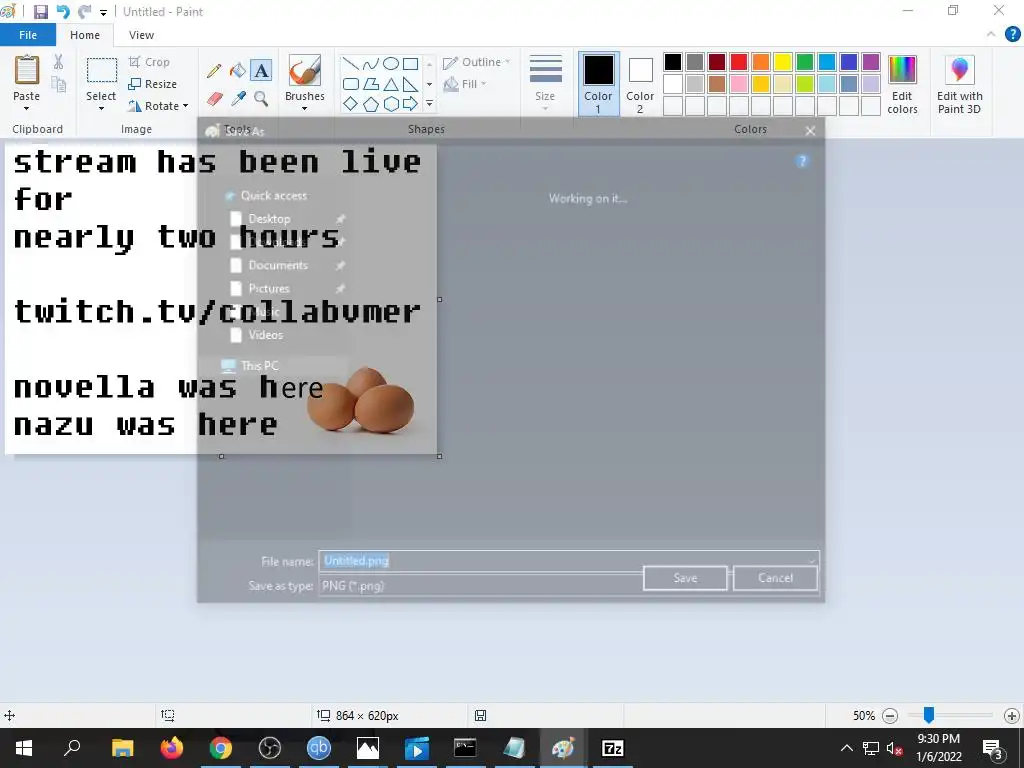Image resolution: width=1024 pixels, height=768 pixels.
Task: Click Cancel in the Save As dialog
Action: 775,578
